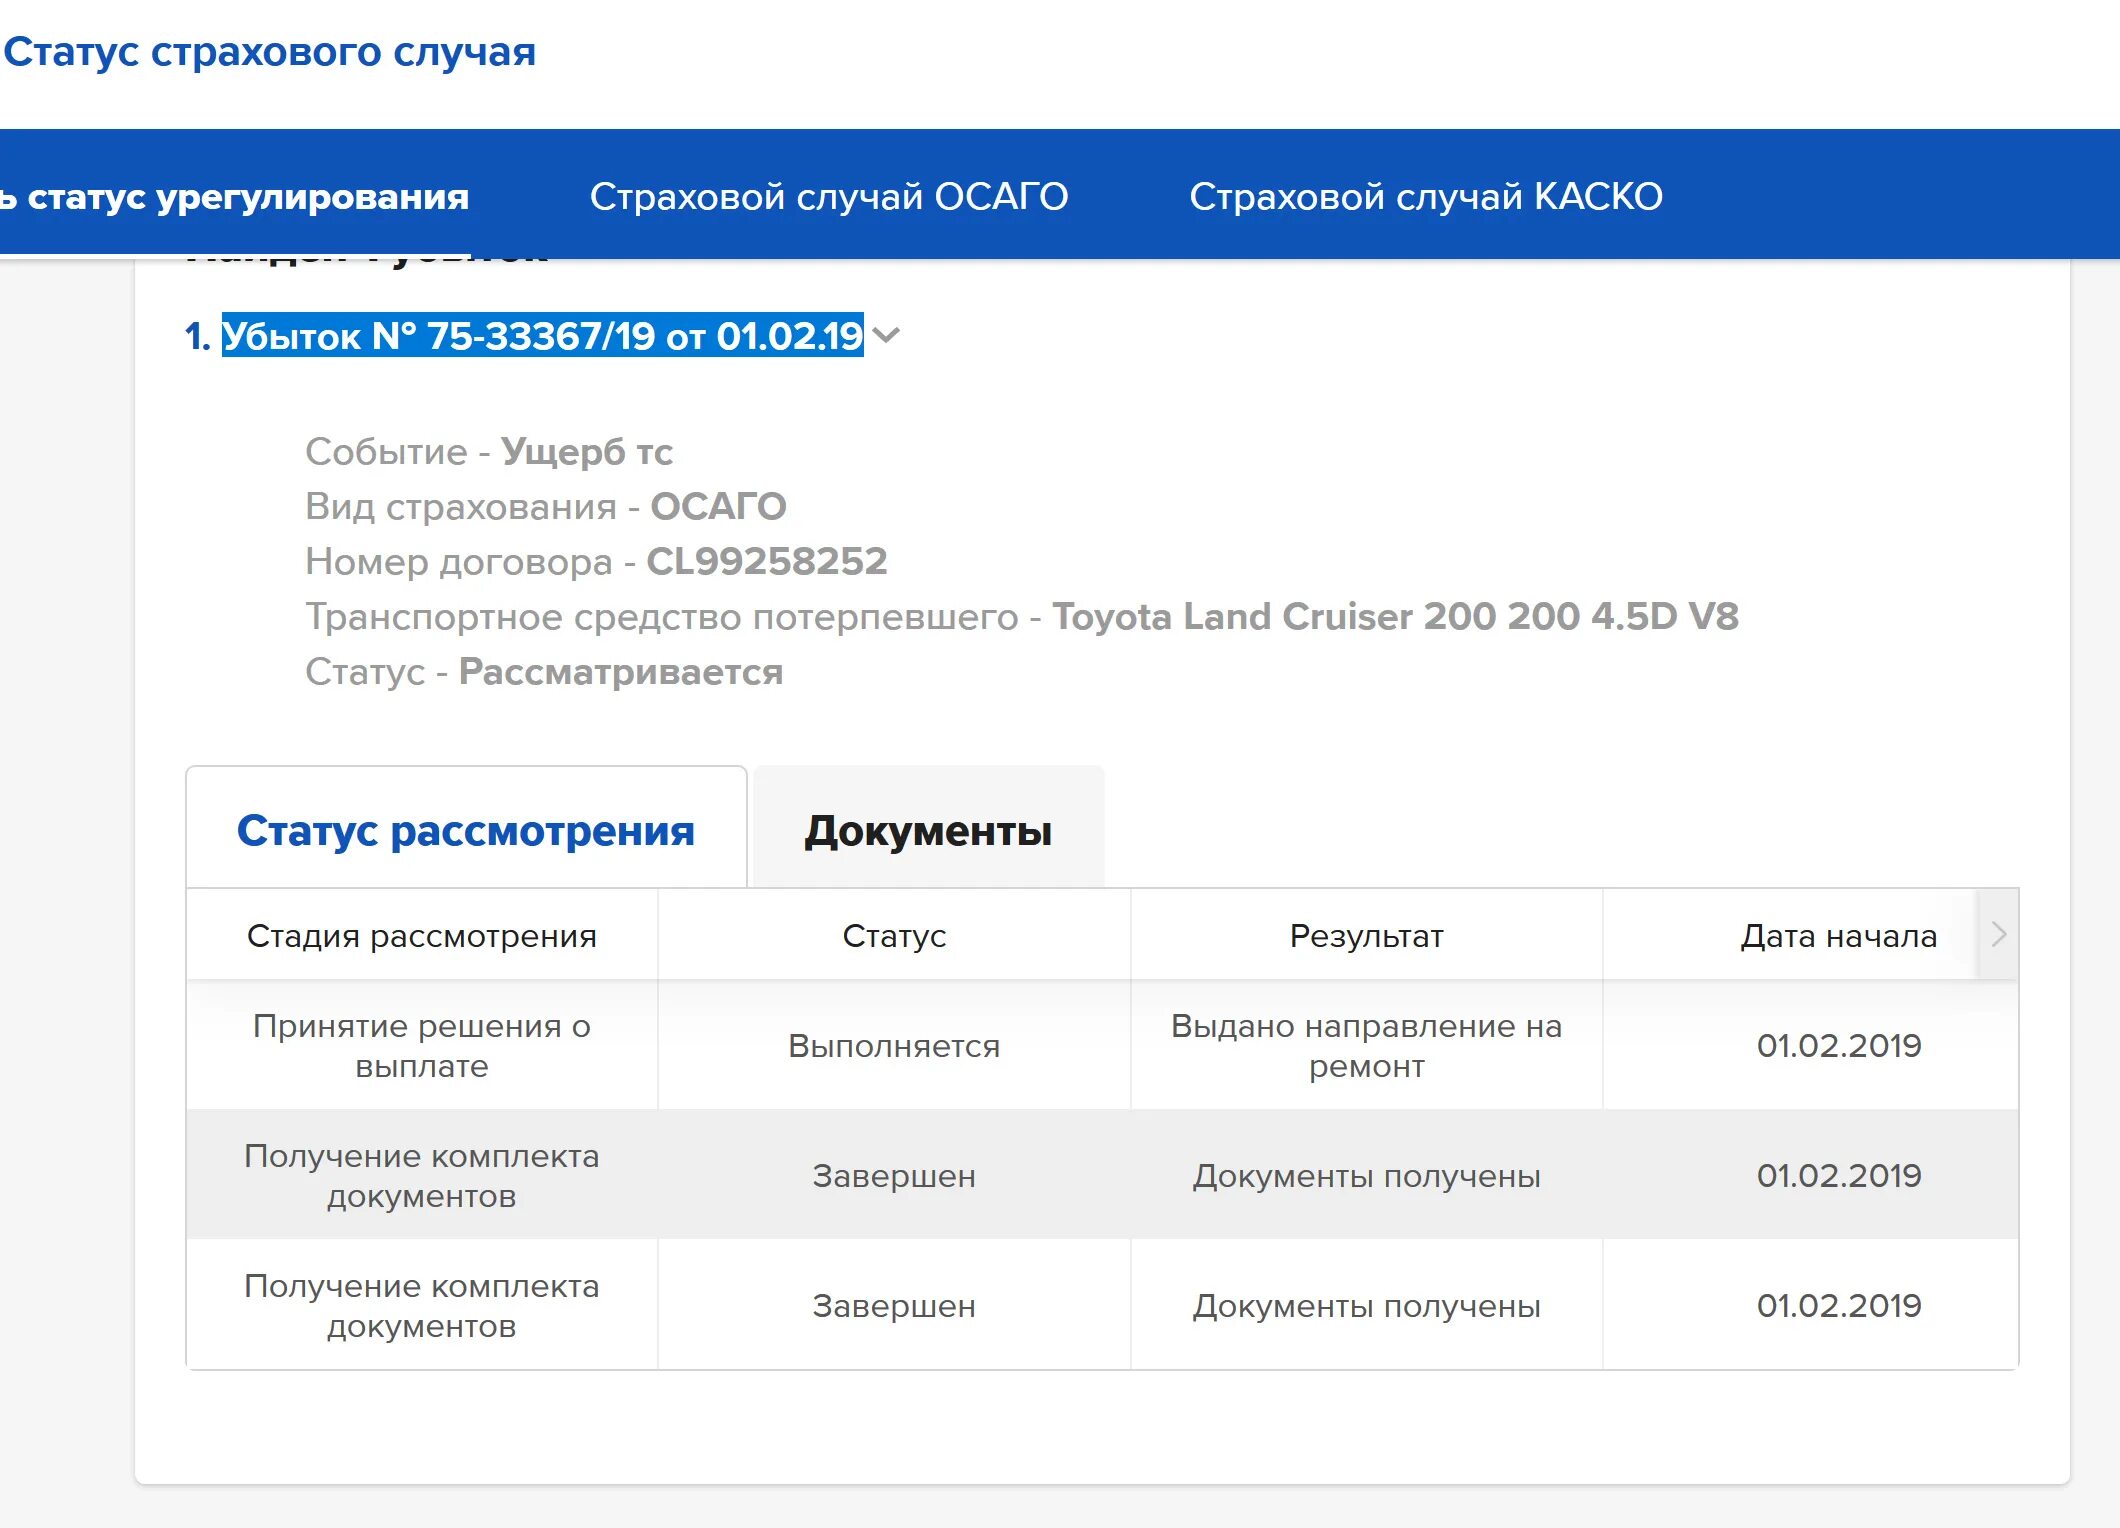Click the ОСАГО insurance type value

719,507
